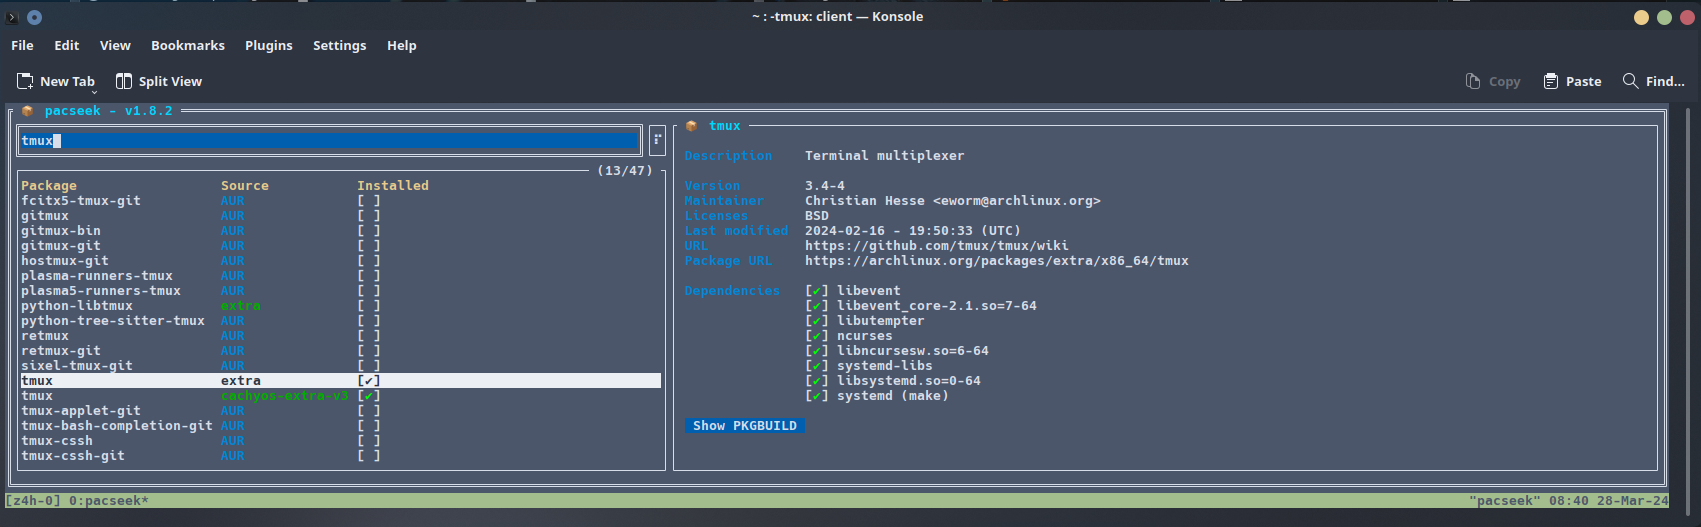Screen dimensions: 1701x527
Task: Select the gitmux-git package row
Action: click(x=341, y=246)
